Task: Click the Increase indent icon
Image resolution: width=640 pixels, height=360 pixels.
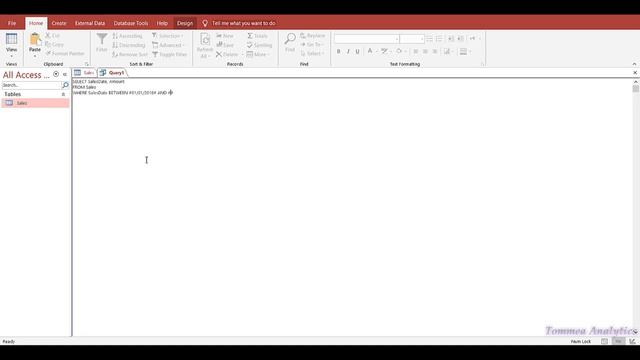Action: [x=460, y=39]
